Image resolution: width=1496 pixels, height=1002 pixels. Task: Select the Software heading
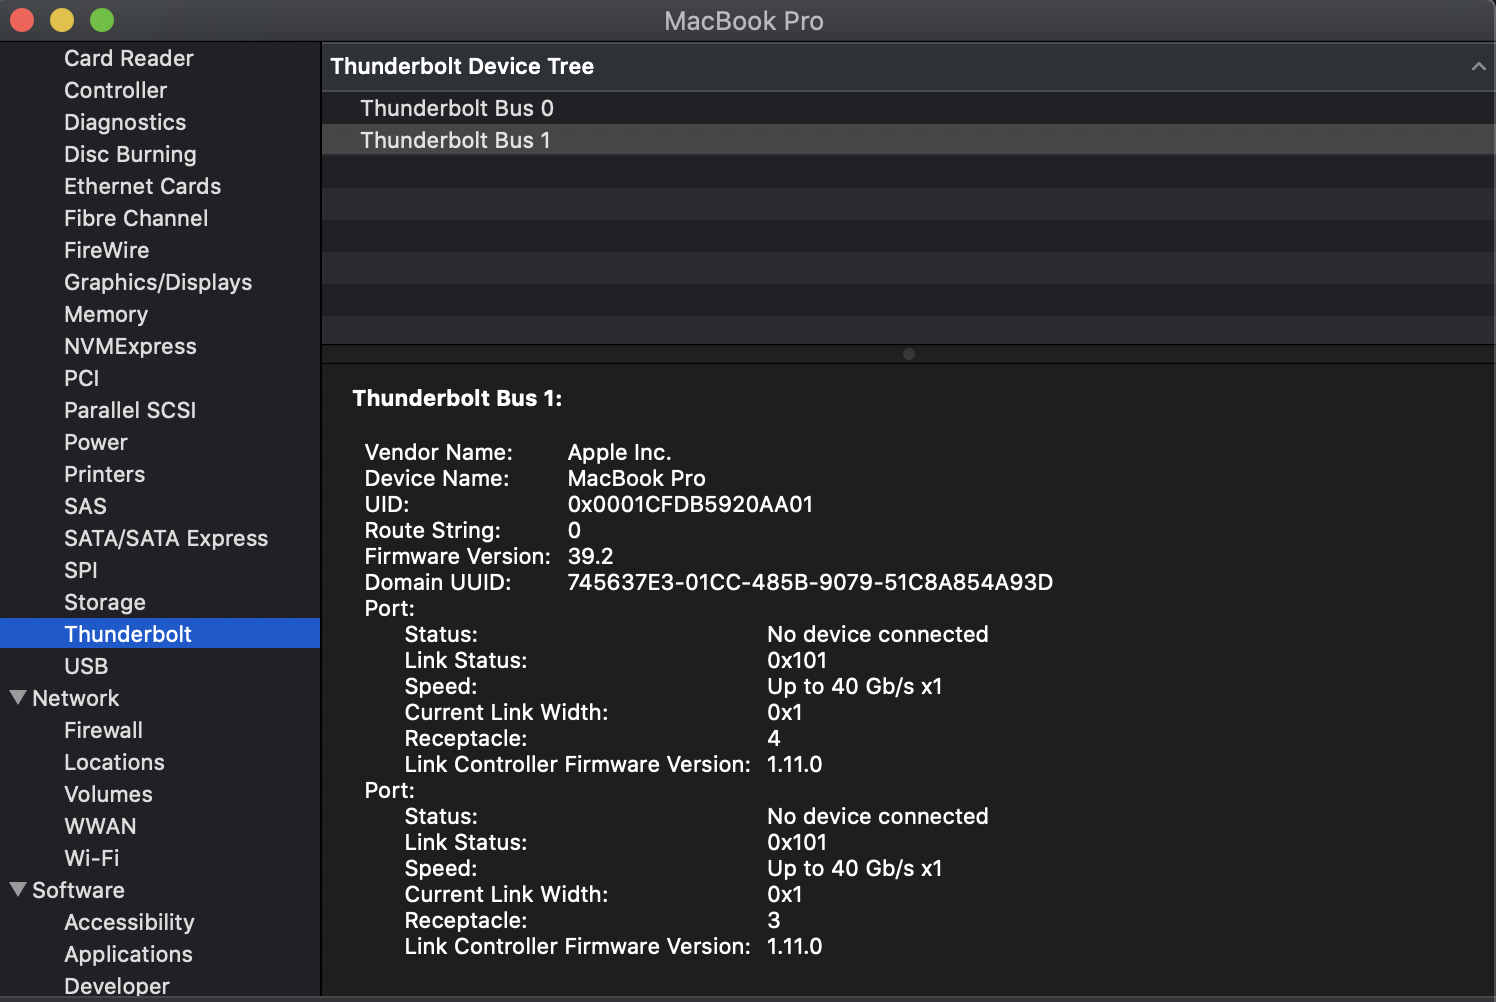coord(79,890)
